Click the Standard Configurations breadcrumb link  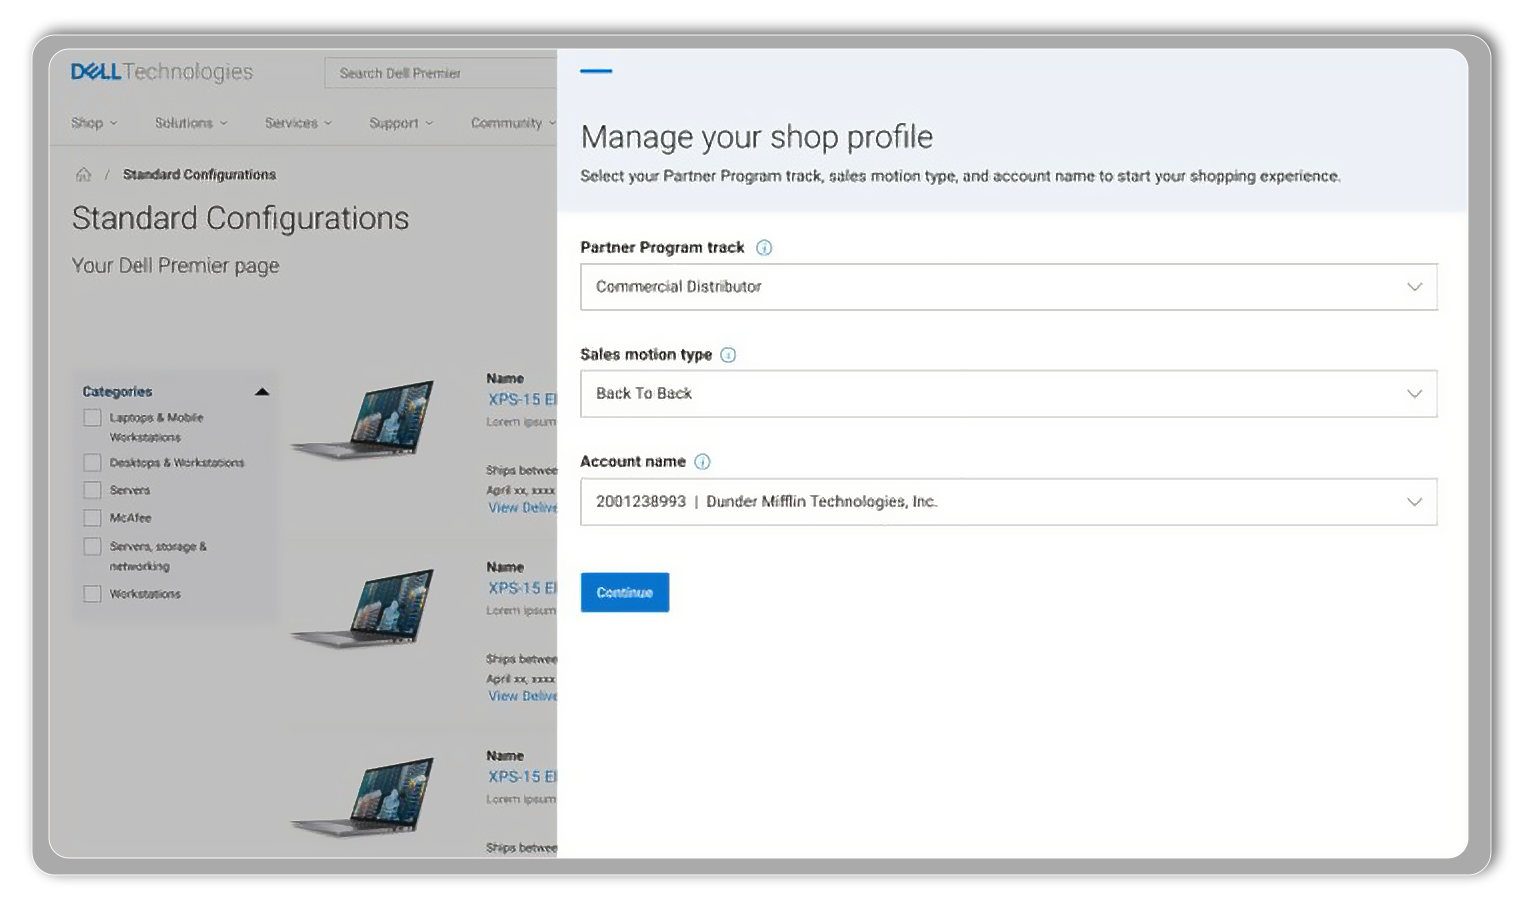coord(199,175)
